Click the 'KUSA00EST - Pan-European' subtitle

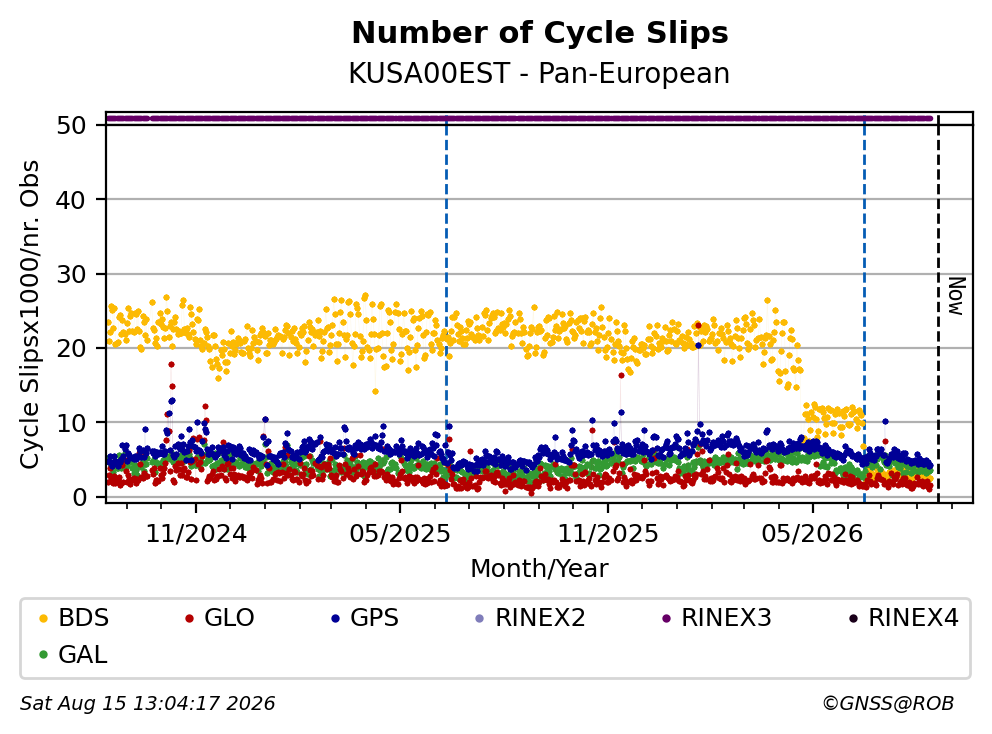(539, 73)
